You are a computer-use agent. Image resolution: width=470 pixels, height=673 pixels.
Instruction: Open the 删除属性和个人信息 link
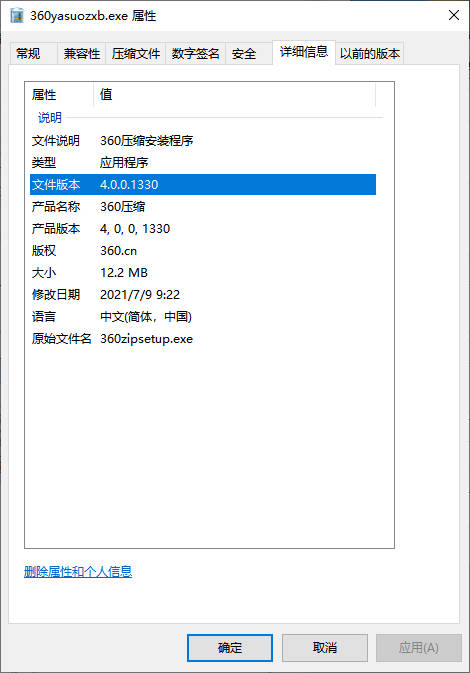[x=78, y=572]
